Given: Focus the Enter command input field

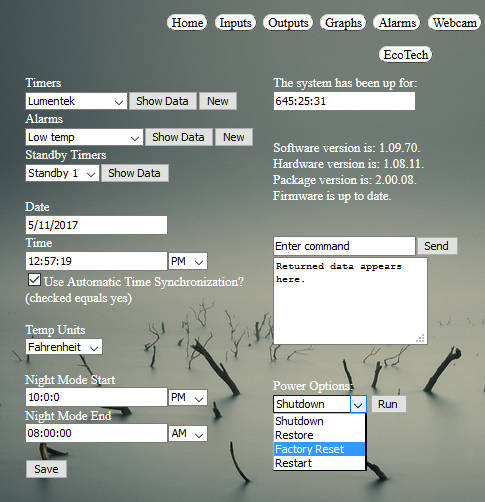Looking at the screenshot, I should point(344,246).
